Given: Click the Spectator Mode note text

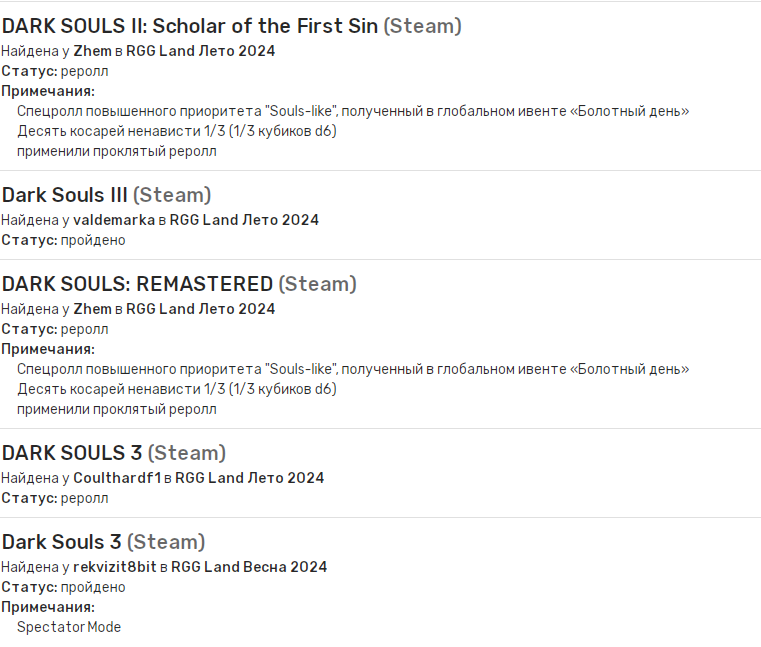Looking at the screenshot, I should click(x=69, y=627).
